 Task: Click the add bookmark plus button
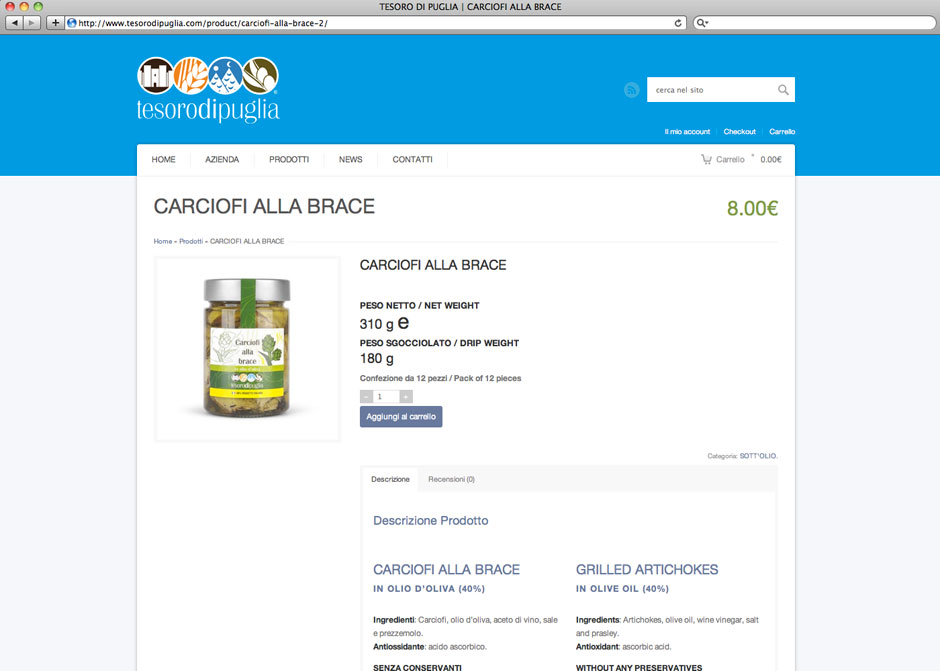tap(55, 23)
